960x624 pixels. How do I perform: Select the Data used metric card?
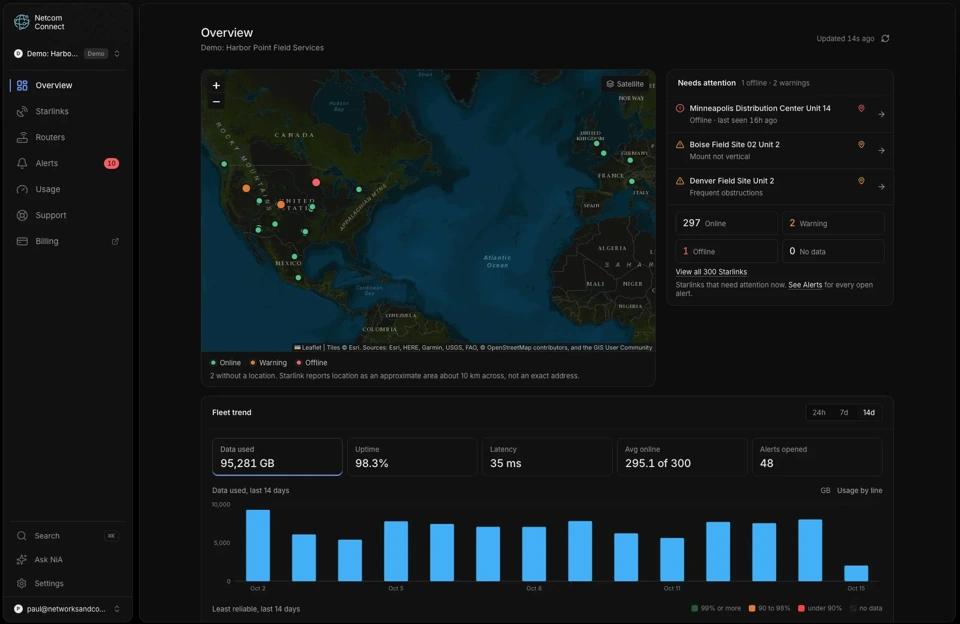point(277,457)
